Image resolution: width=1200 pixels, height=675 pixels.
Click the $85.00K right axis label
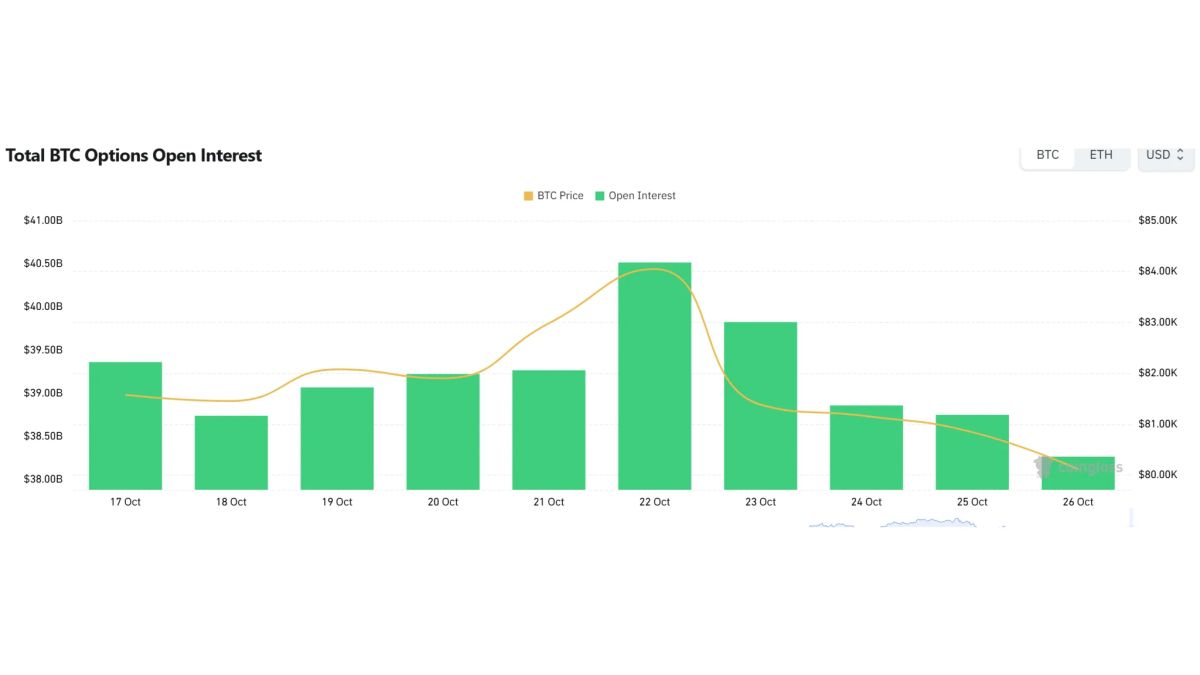1158,220
